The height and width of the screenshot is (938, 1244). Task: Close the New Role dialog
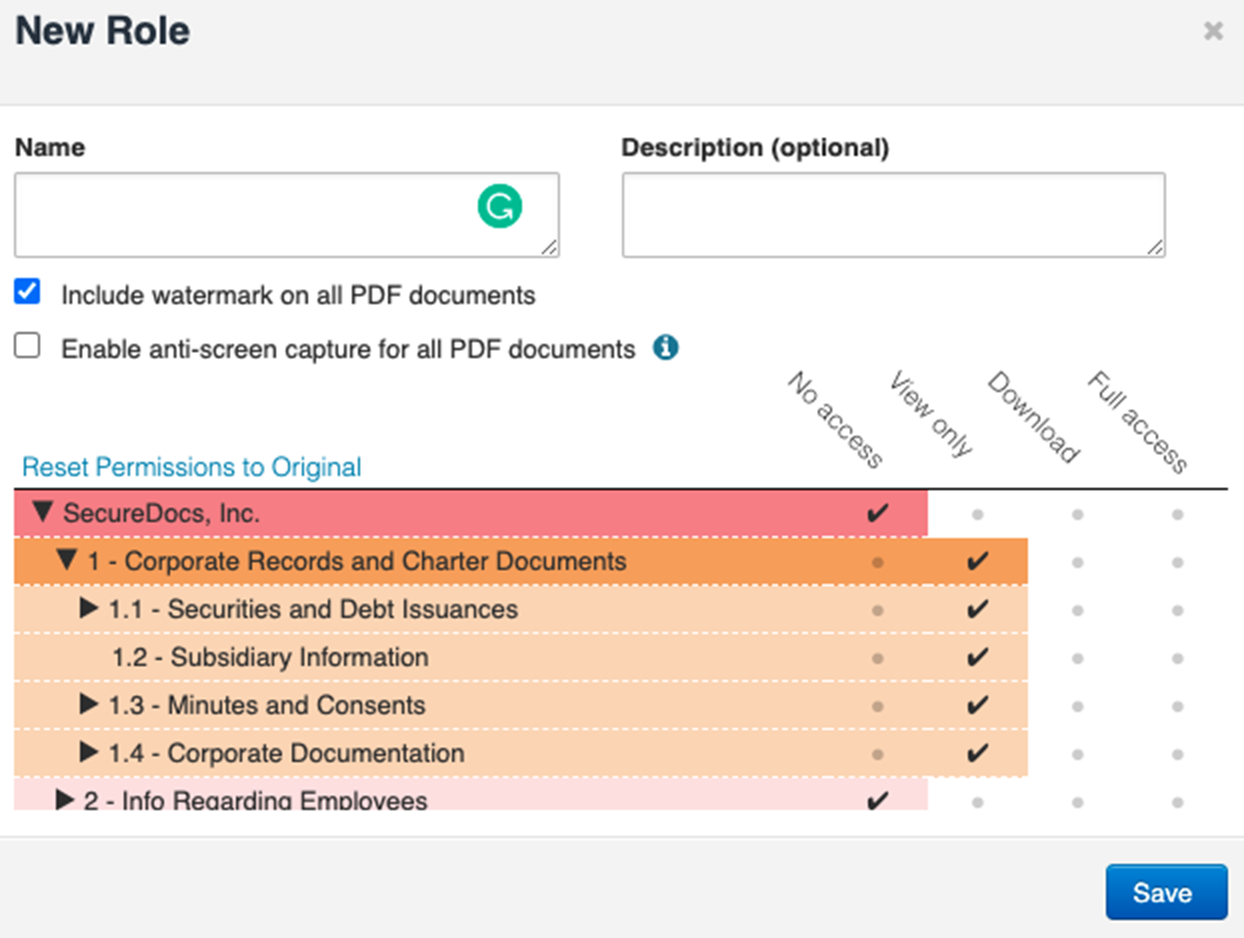coord(1213,32)
